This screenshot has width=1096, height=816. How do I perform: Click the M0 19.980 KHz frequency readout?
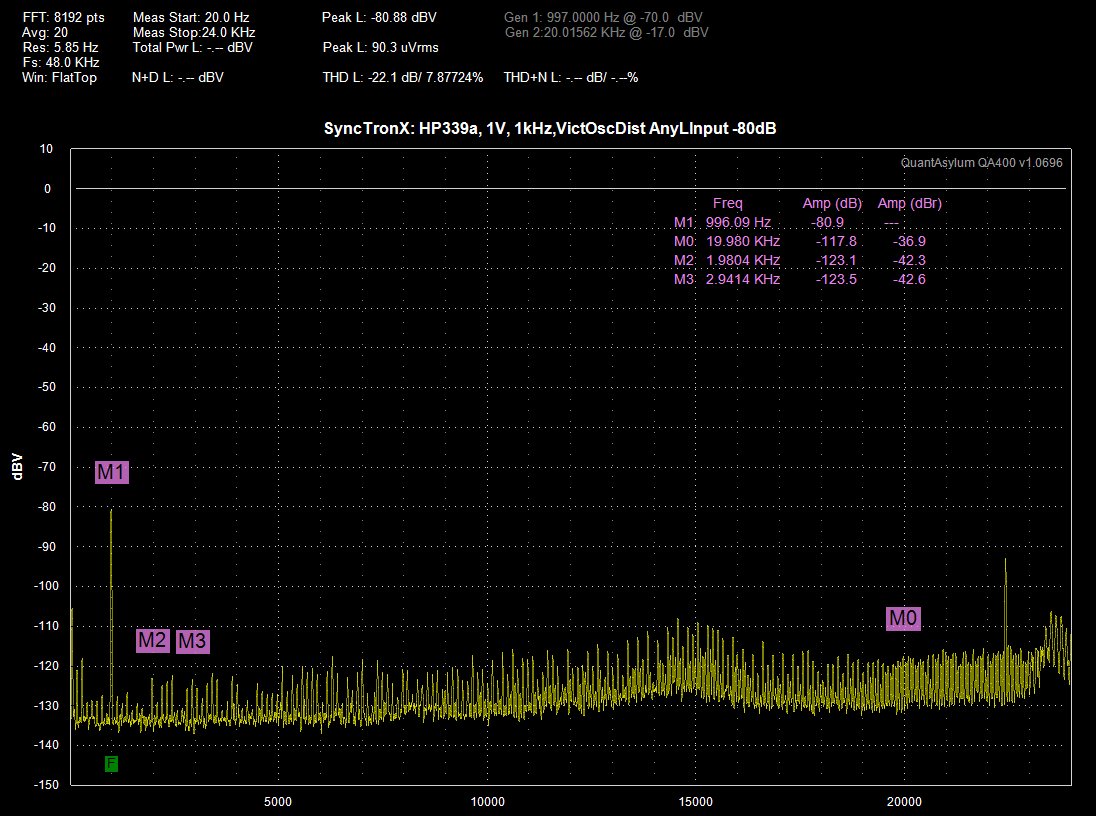(x=743, y=241)
